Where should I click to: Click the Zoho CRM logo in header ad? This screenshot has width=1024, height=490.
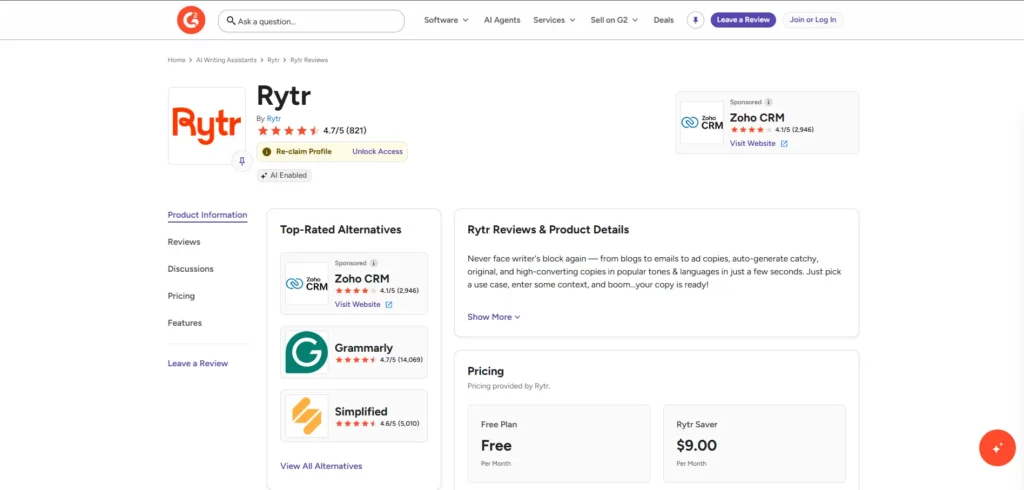702,123
